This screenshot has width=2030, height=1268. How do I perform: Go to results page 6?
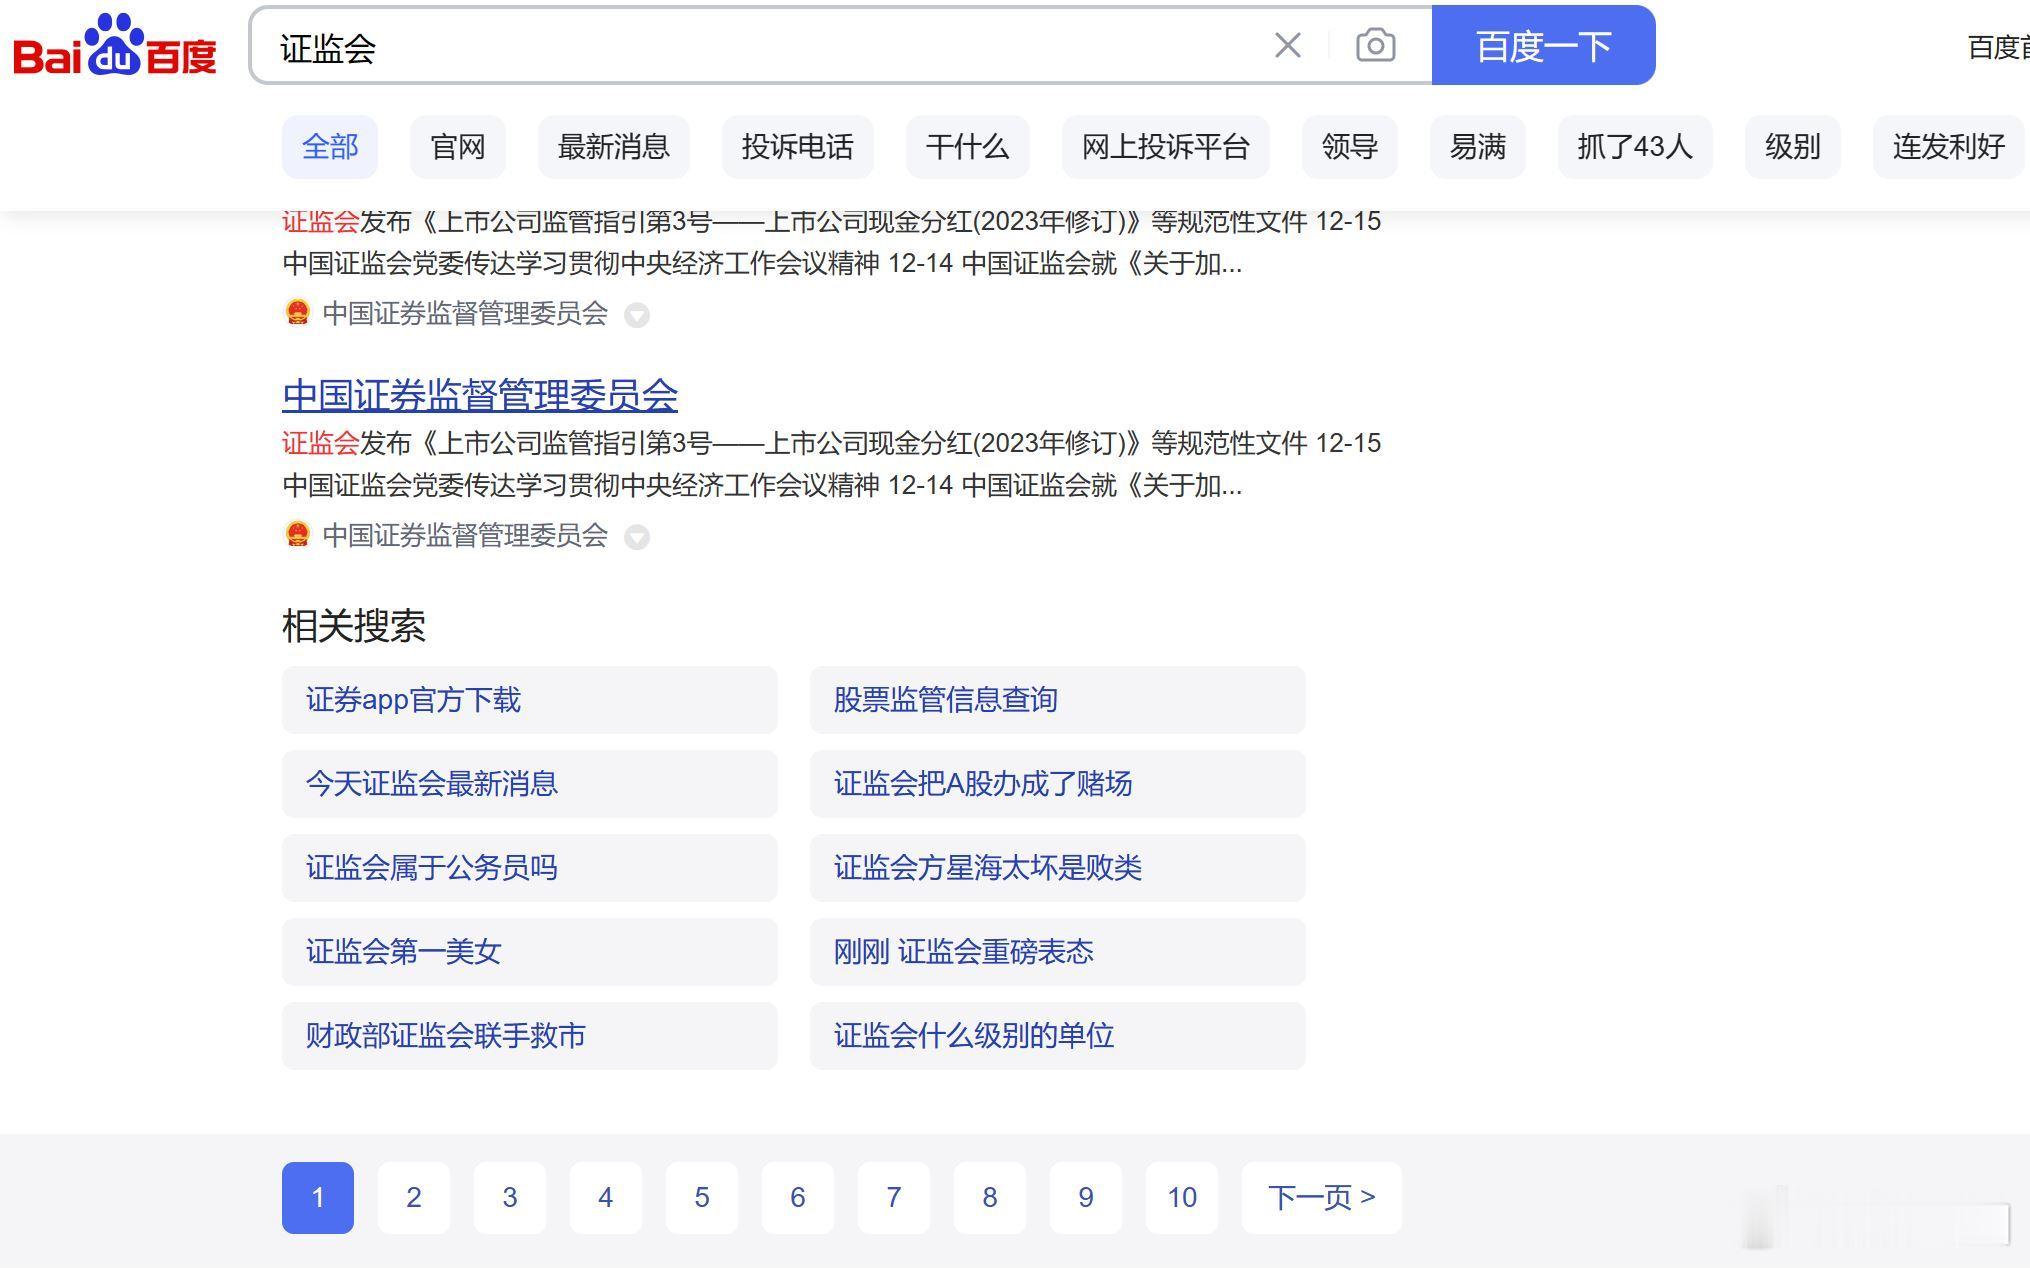798,1198
